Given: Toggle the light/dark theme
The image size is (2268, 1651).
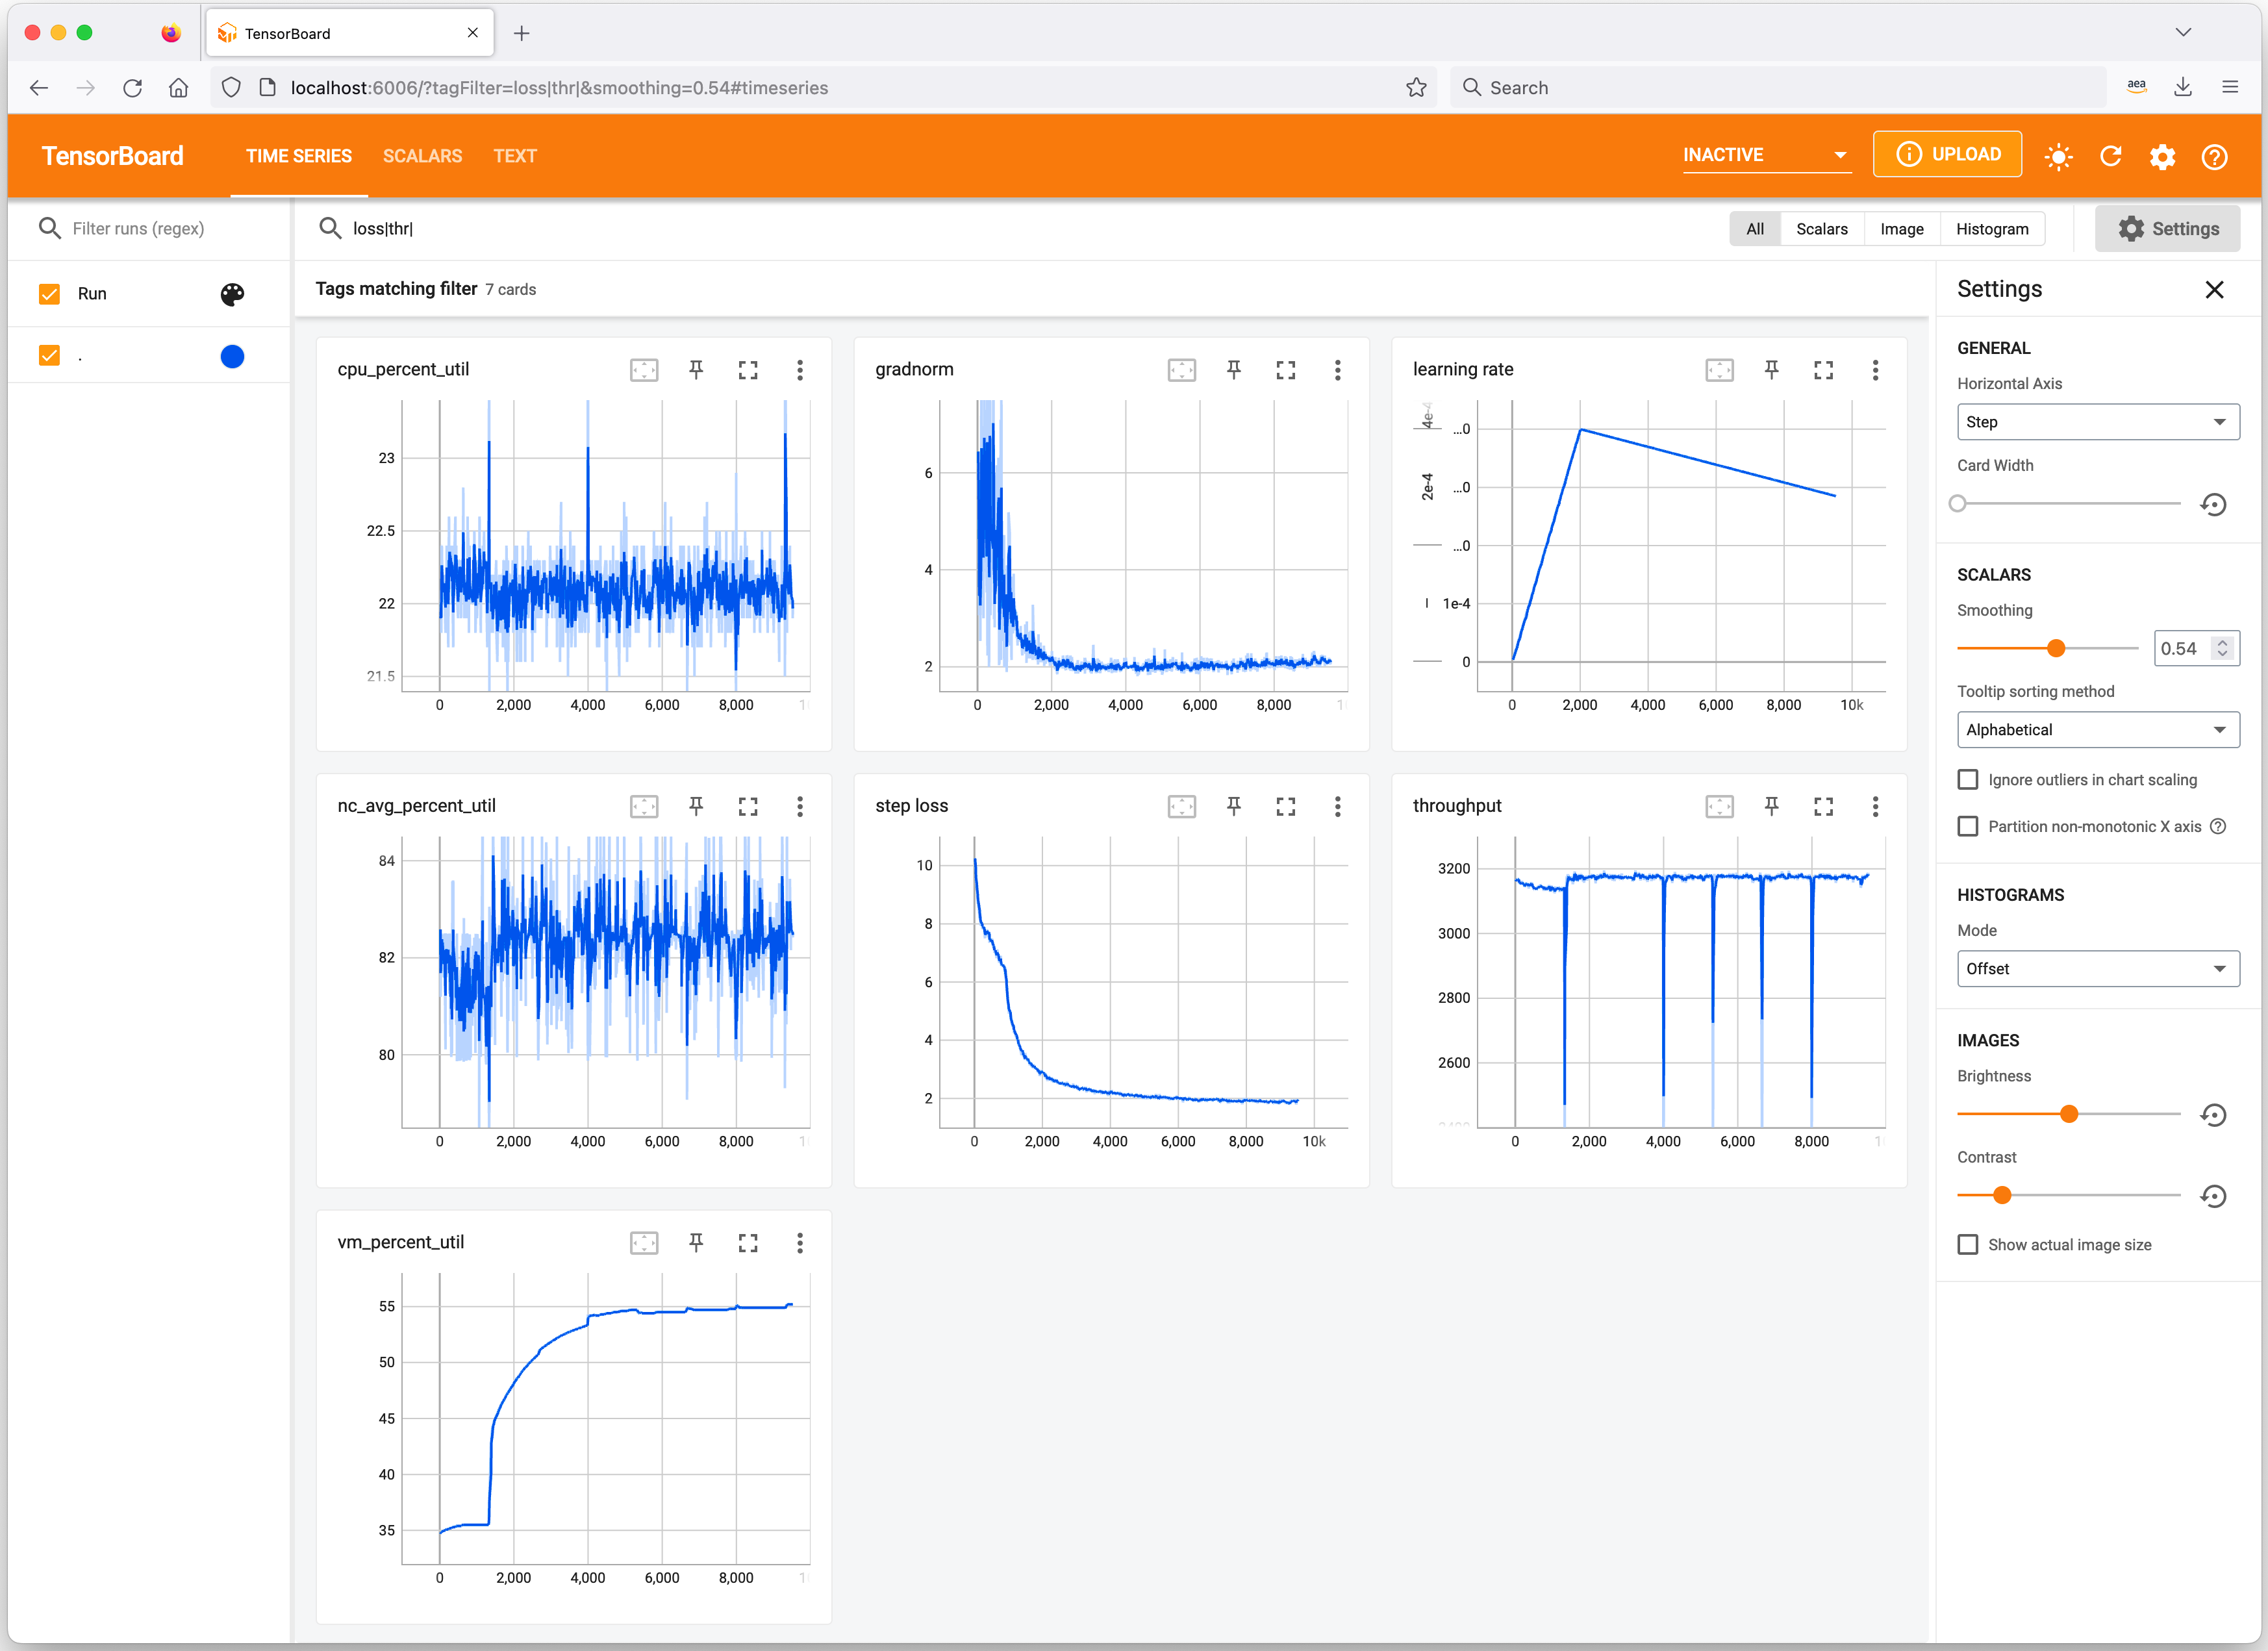Looking at the screenshot, I should click(x=2059, y=156).
